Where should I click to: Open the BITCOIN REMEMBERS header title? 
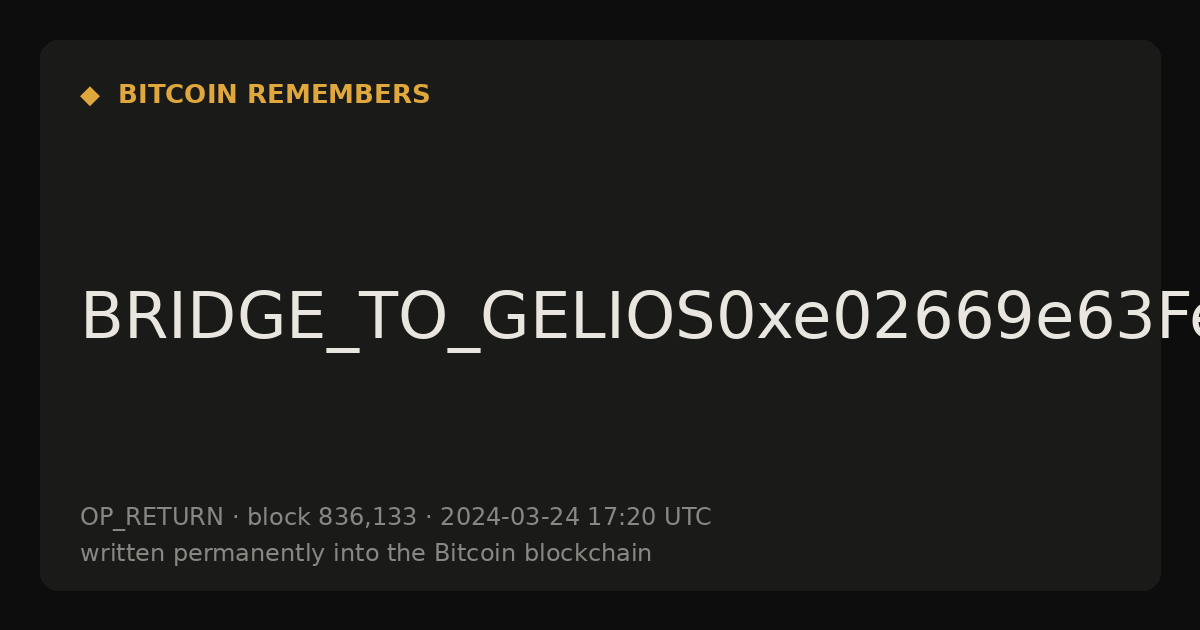tap(274, 95)
